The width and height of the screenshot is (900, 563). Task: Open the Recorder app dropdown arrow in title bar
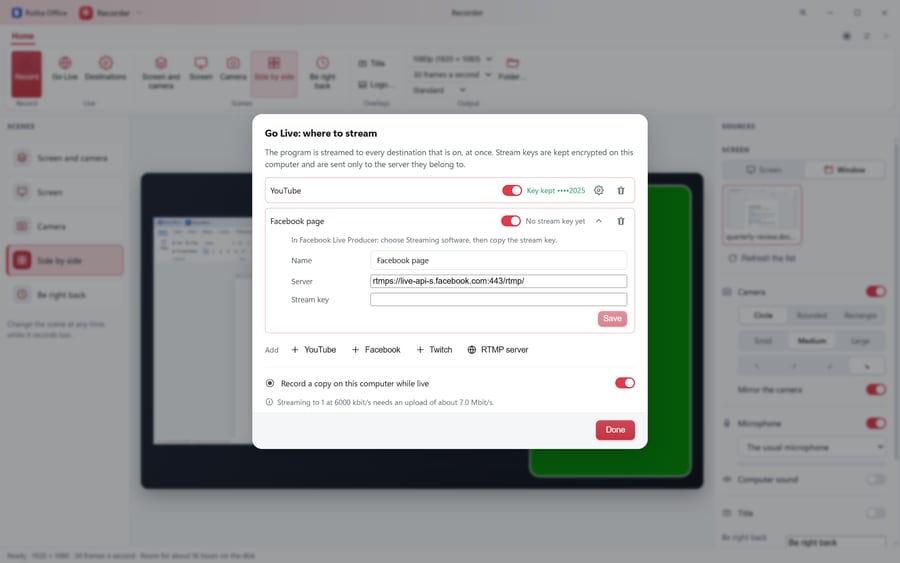coord(139,13)
